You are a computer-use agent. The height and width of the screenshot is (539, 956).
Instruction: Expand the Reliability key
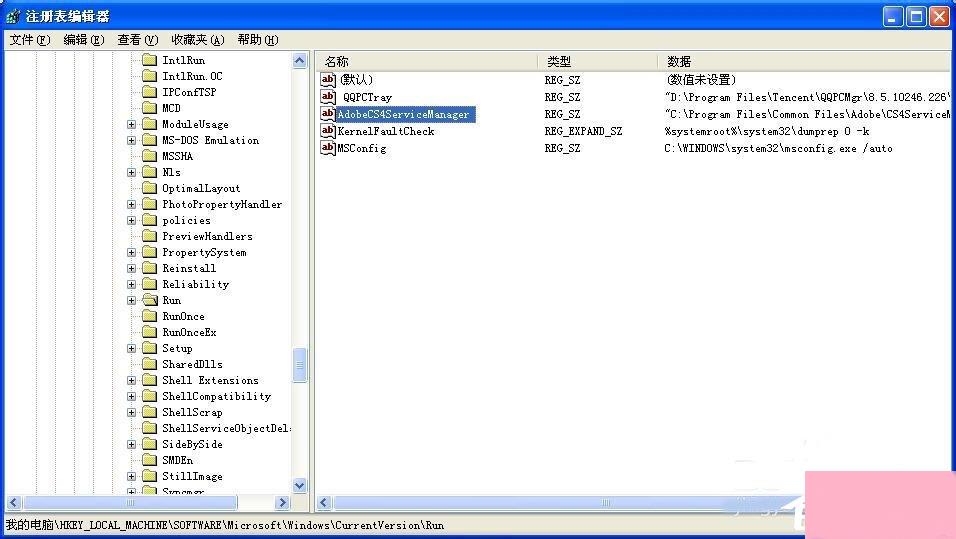pyautogui.click(x=131, y=284)
